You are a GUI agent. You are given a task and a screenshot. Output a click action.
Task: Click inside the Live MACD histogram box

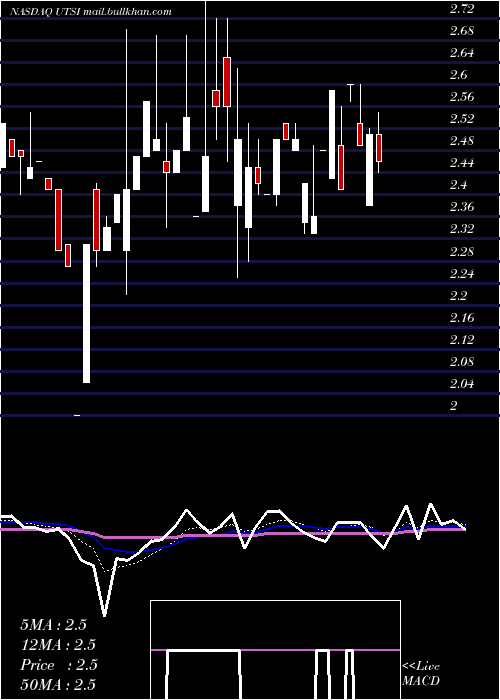point(275,650)
